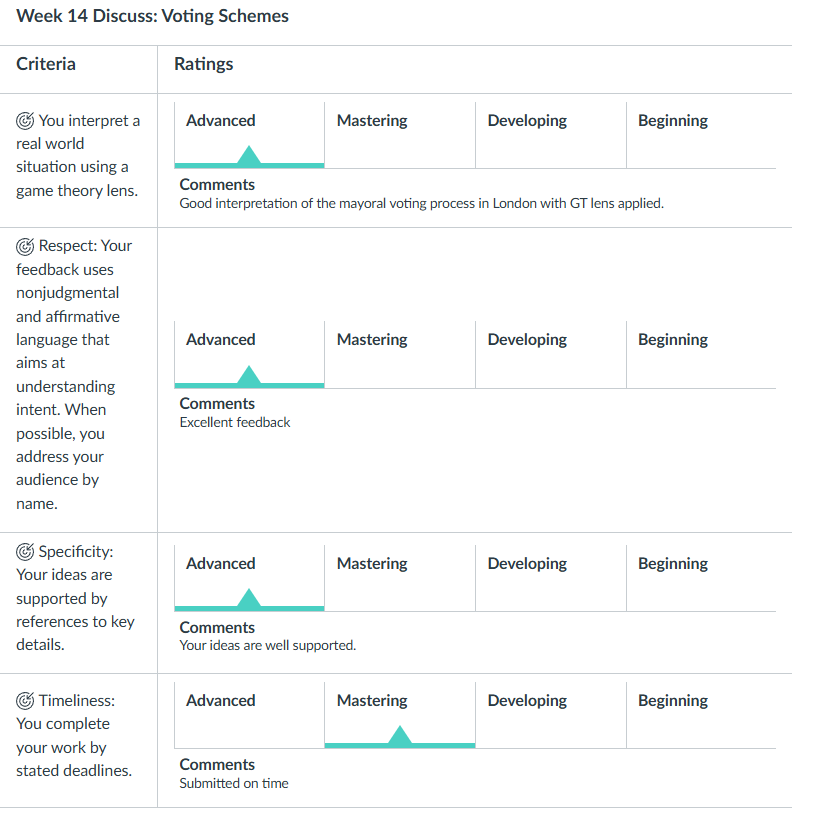Click the outcome icon next to Specificity criterion
Image resolution: width=826 pixels, height=822 pixels.
click(25, 552)
